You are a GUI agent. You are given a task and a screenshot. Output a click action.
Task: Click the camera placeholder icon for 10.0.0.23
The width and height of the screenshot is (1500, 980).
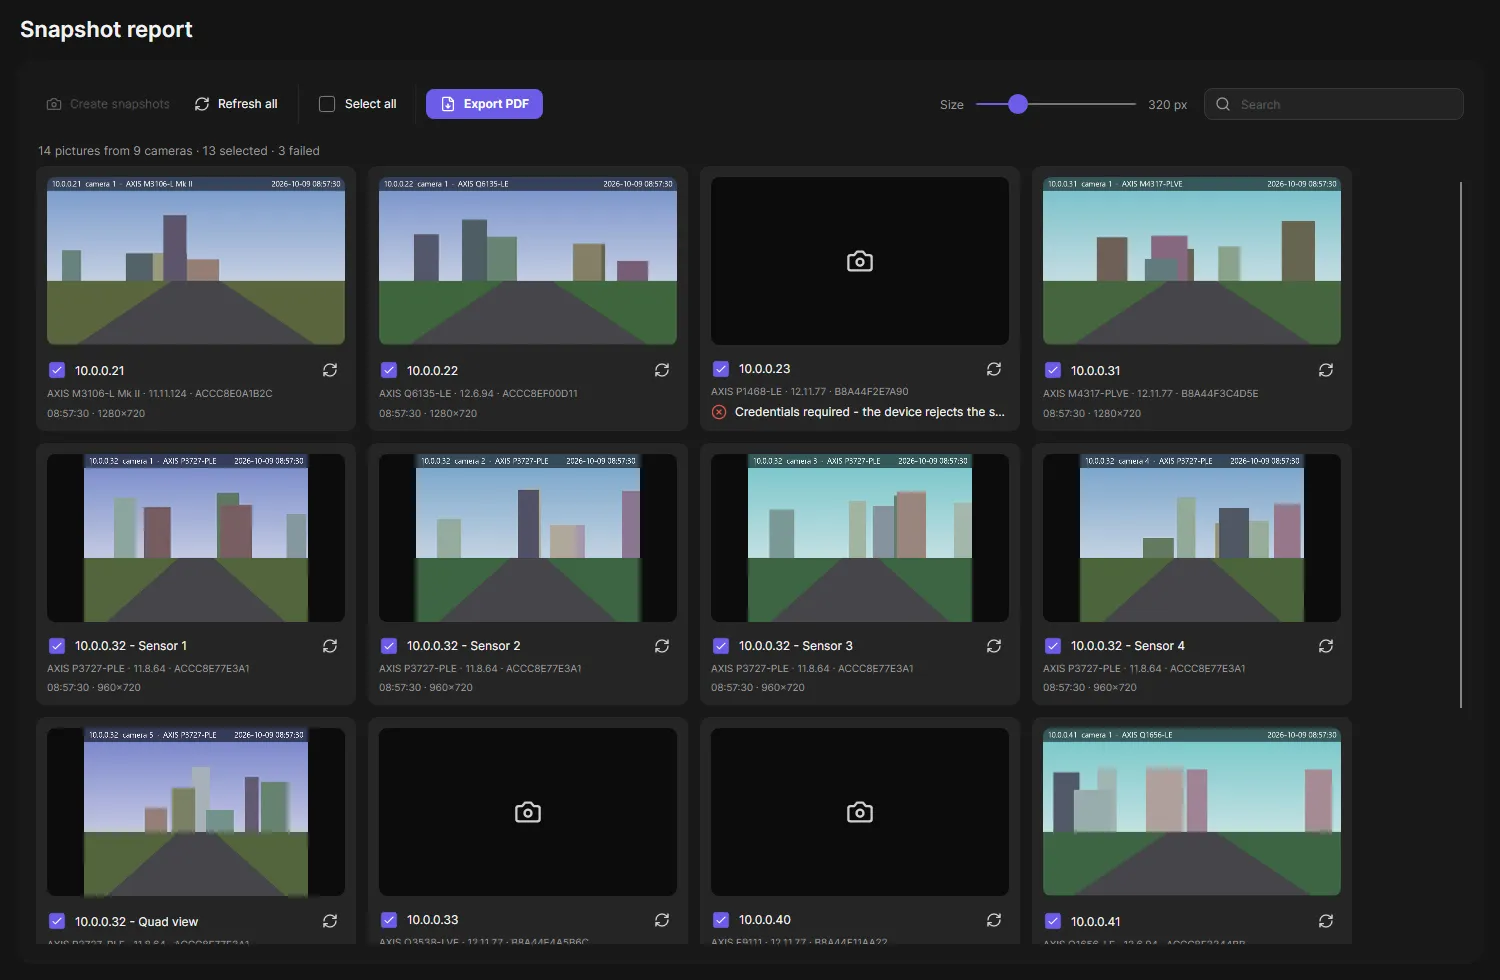tap(860, 262)
